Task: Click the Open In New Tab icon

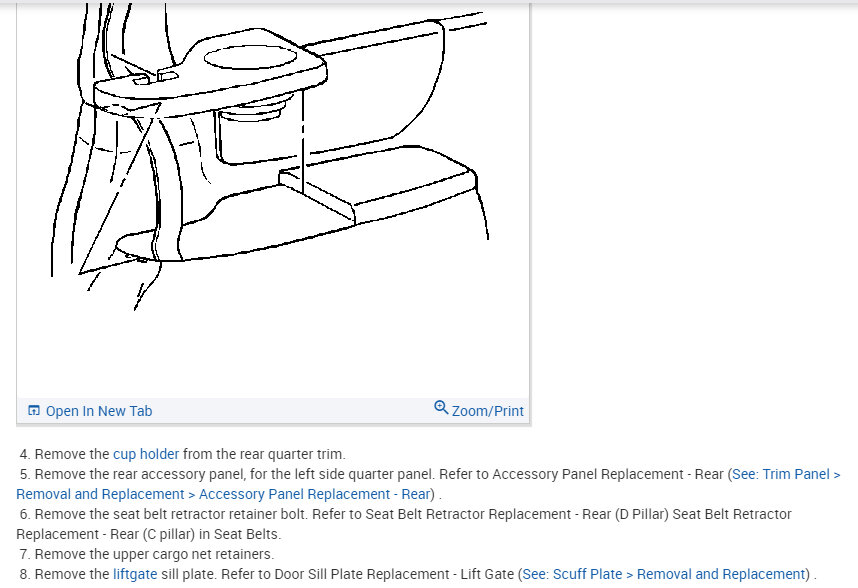Action: pos(34,411)
